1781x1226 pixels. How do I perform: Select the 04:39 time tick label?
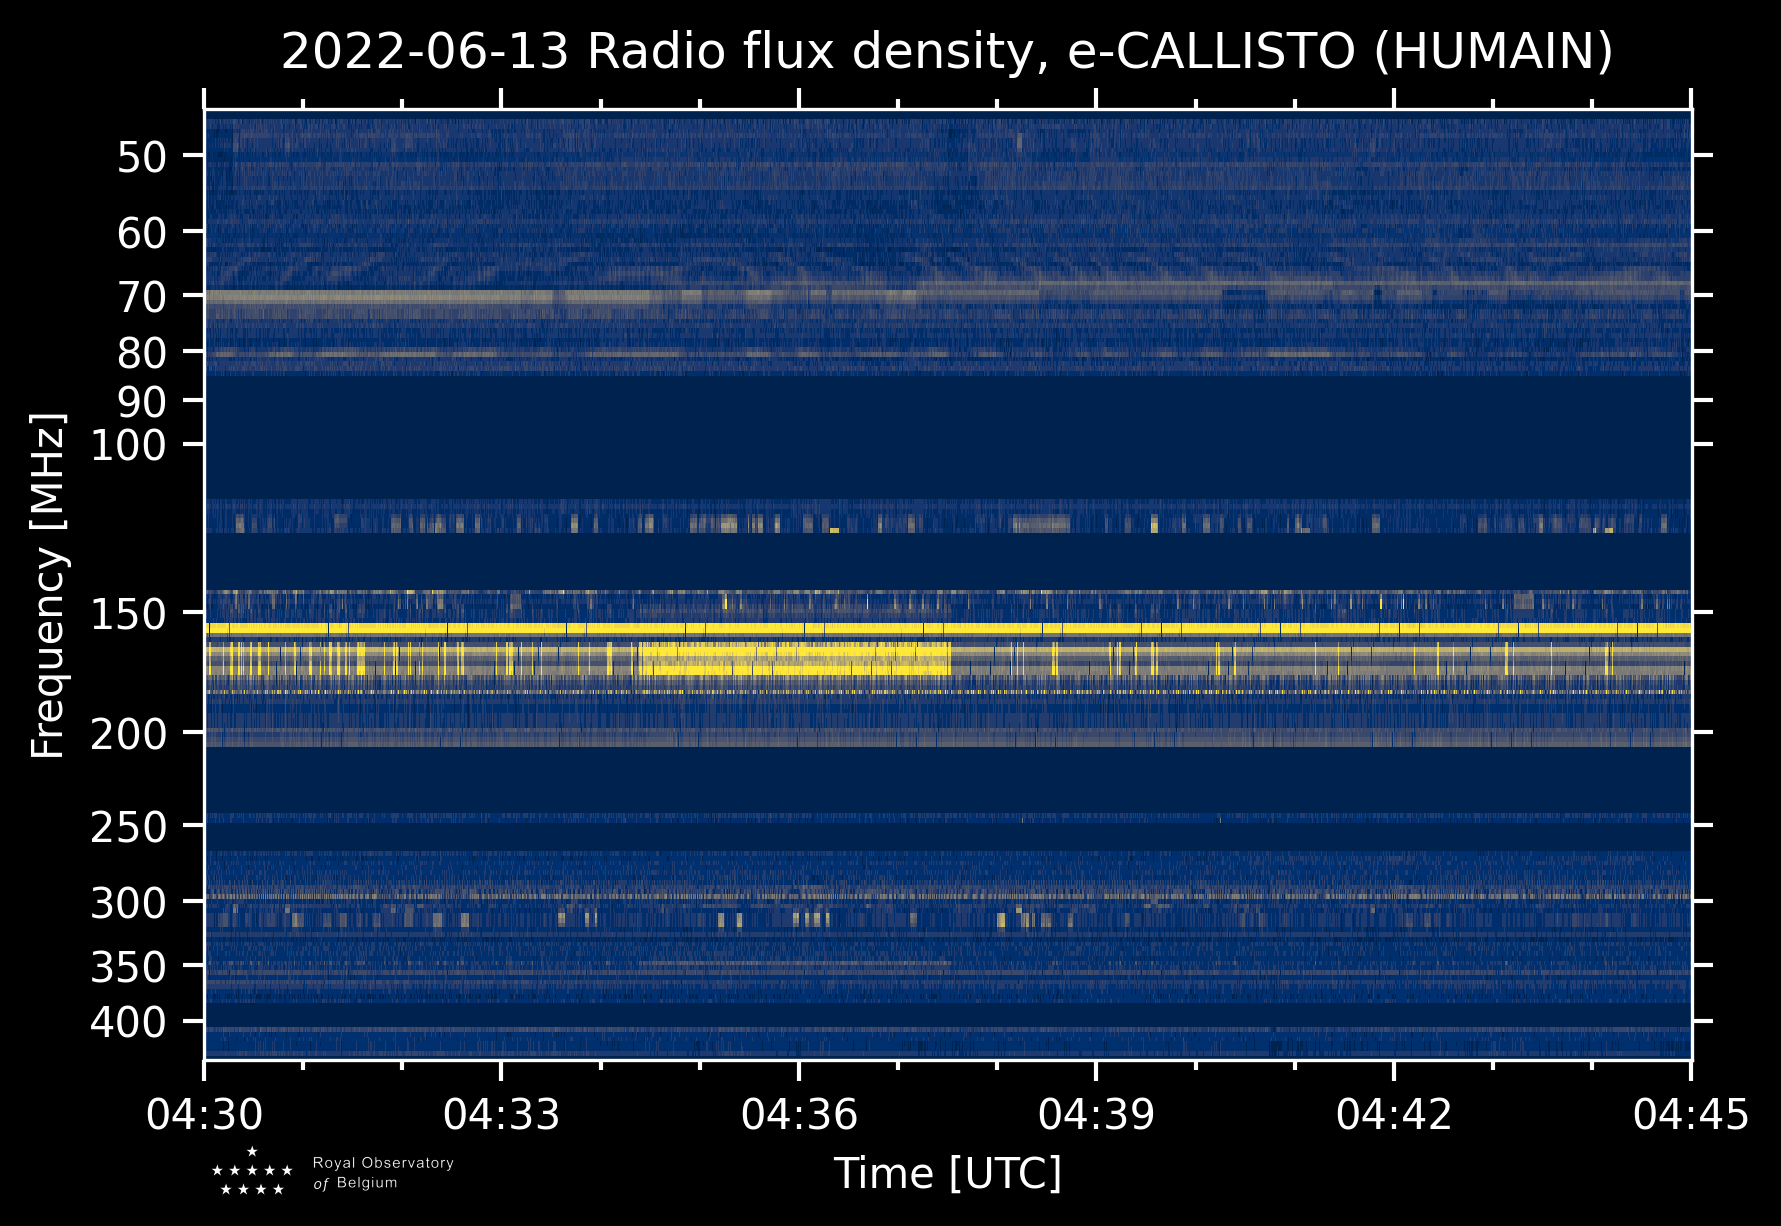coord(1096,1114)
